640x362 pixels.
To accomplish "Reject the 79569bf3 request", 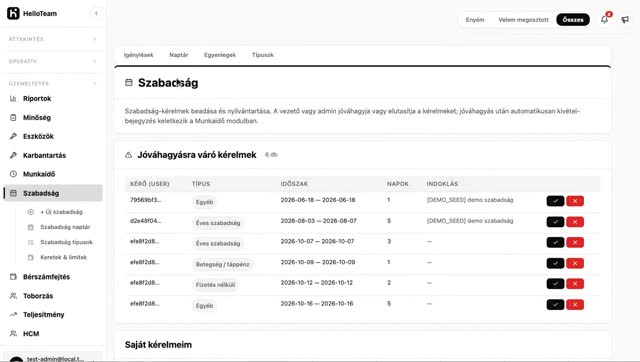I will coord(575,201).
